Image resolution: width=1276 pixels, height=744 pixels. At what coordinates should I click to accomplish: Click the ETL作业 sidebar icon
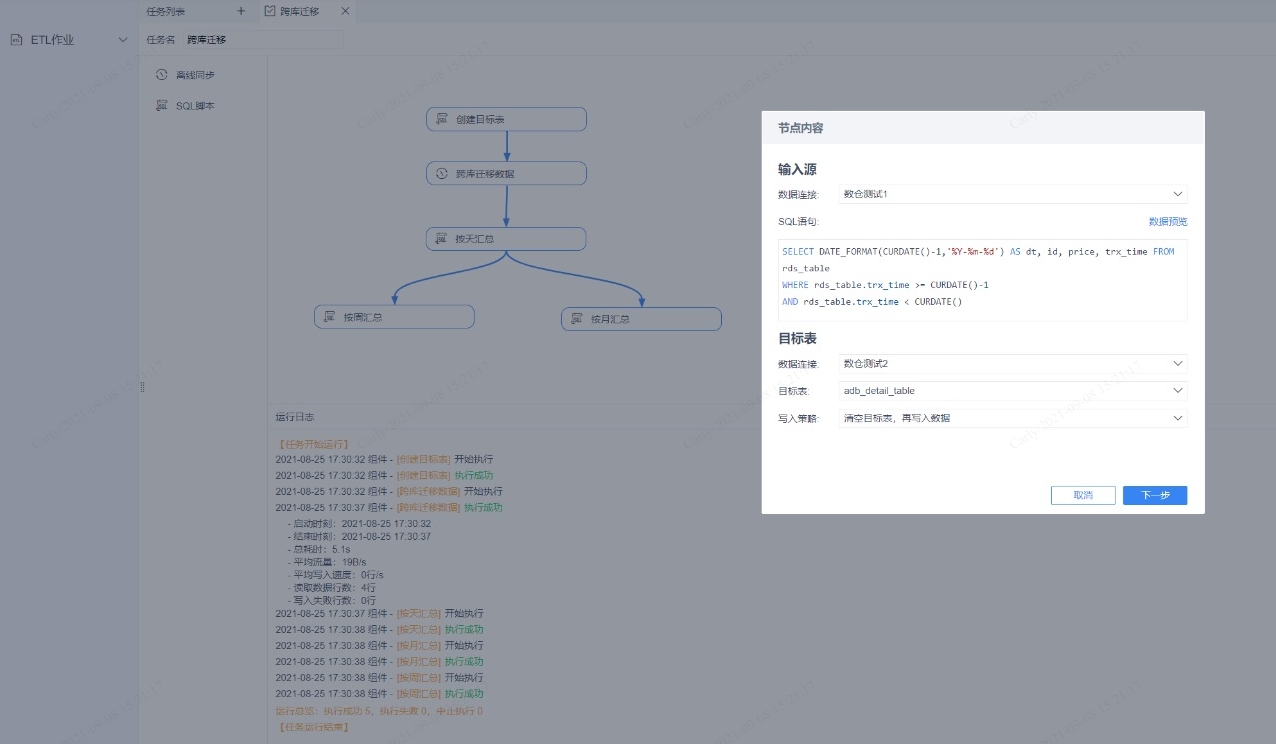[x=17, y=40]
